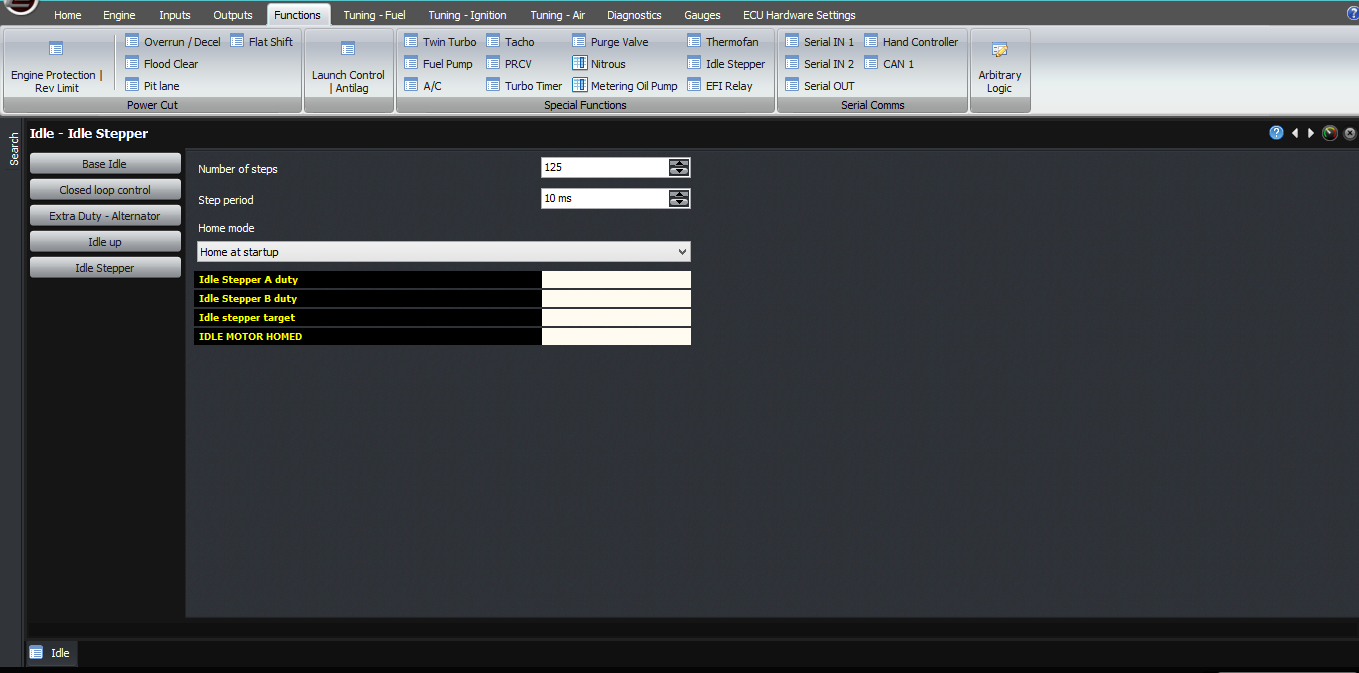Open Engine Protection Rev Limit settings

(56, 66)
